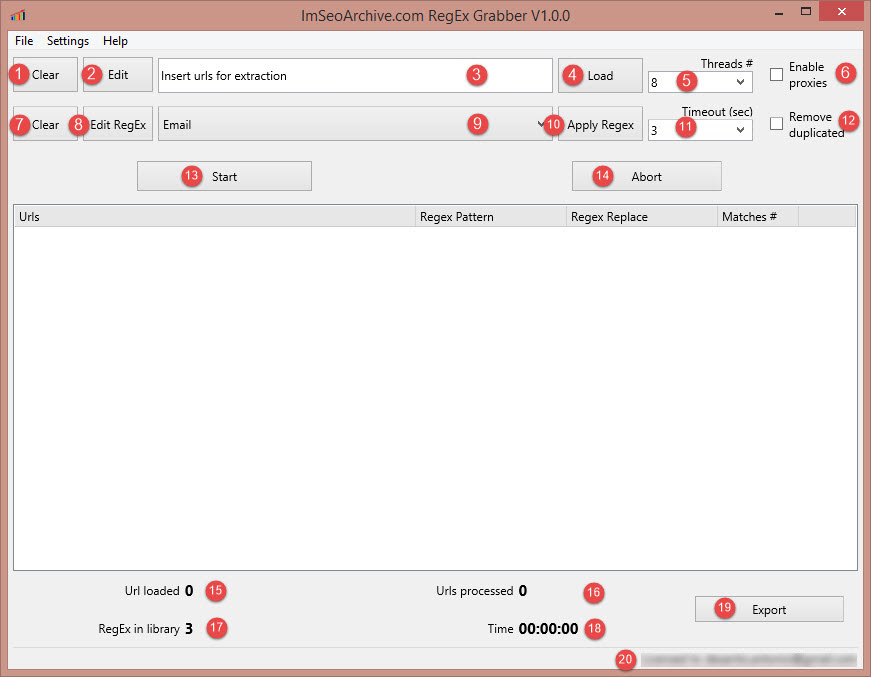Click the 'Urls processed' counter text

coord(481,590)
